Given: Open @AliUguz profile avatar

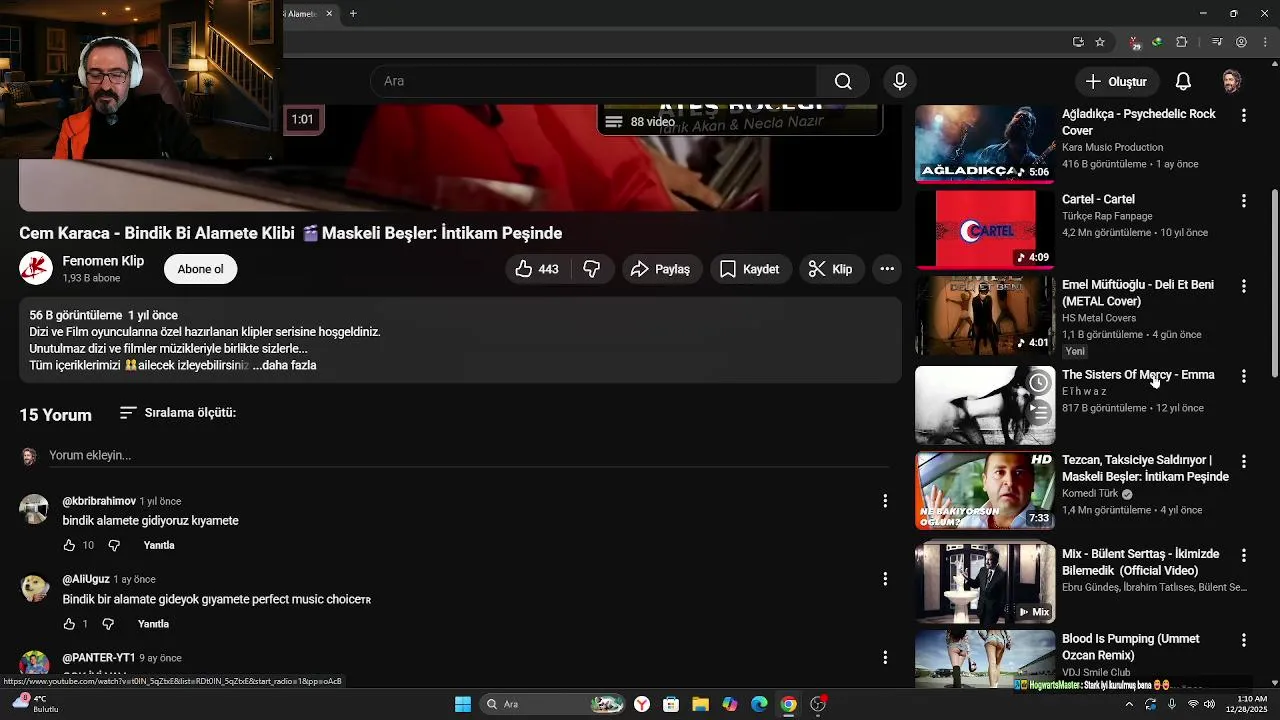Looking at the screenshot, I should point(35,587).
